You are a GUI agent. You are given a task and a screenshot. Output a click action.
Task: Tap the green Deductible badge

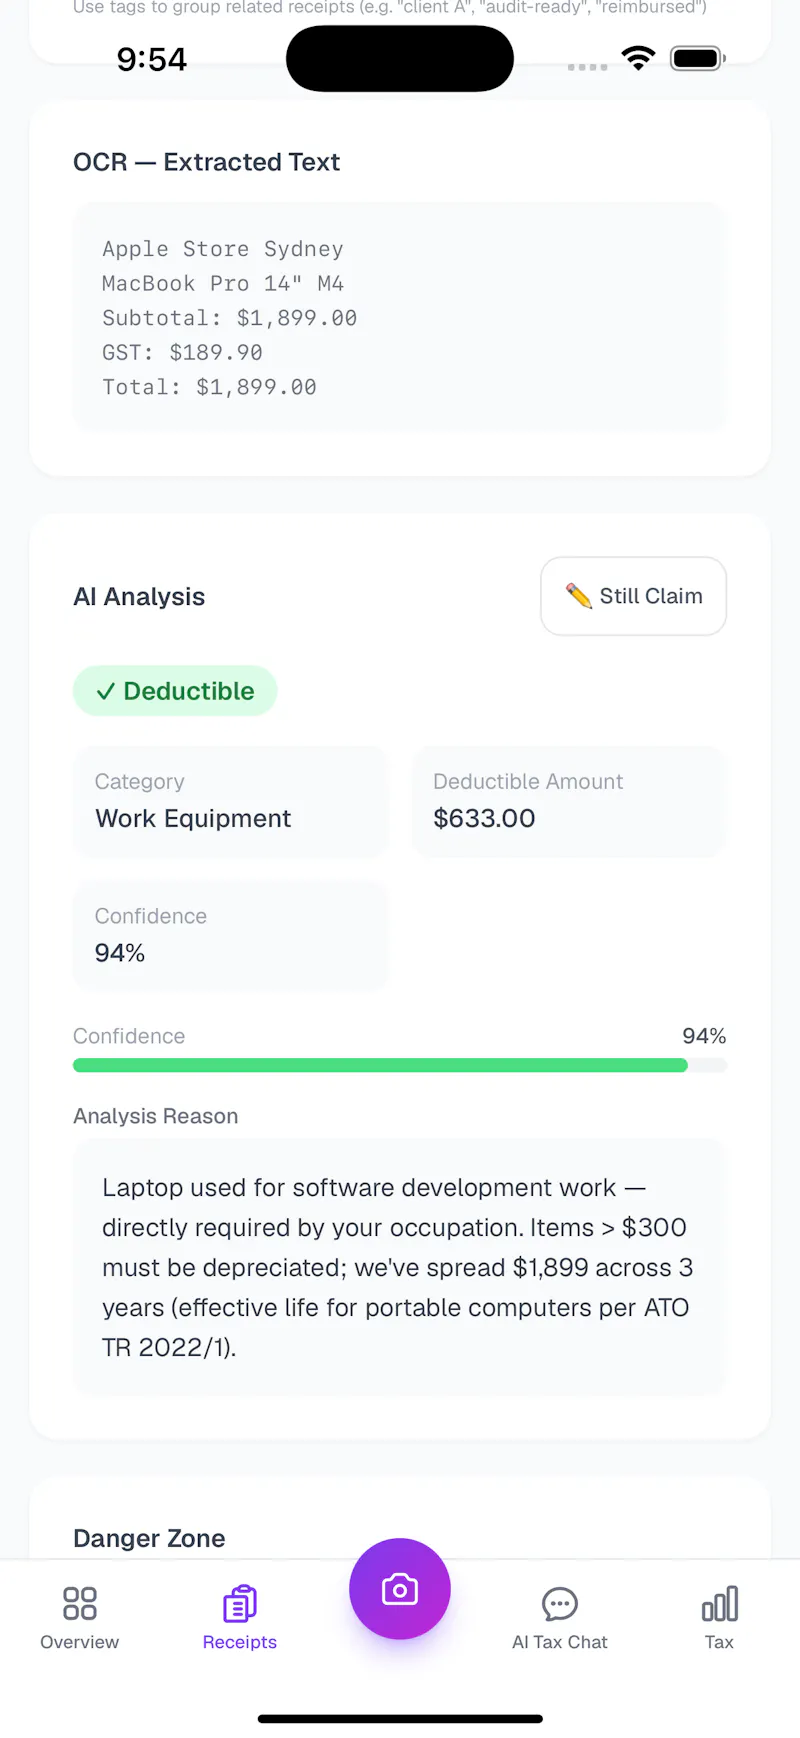pyautogui.click(x=175, y=691)
